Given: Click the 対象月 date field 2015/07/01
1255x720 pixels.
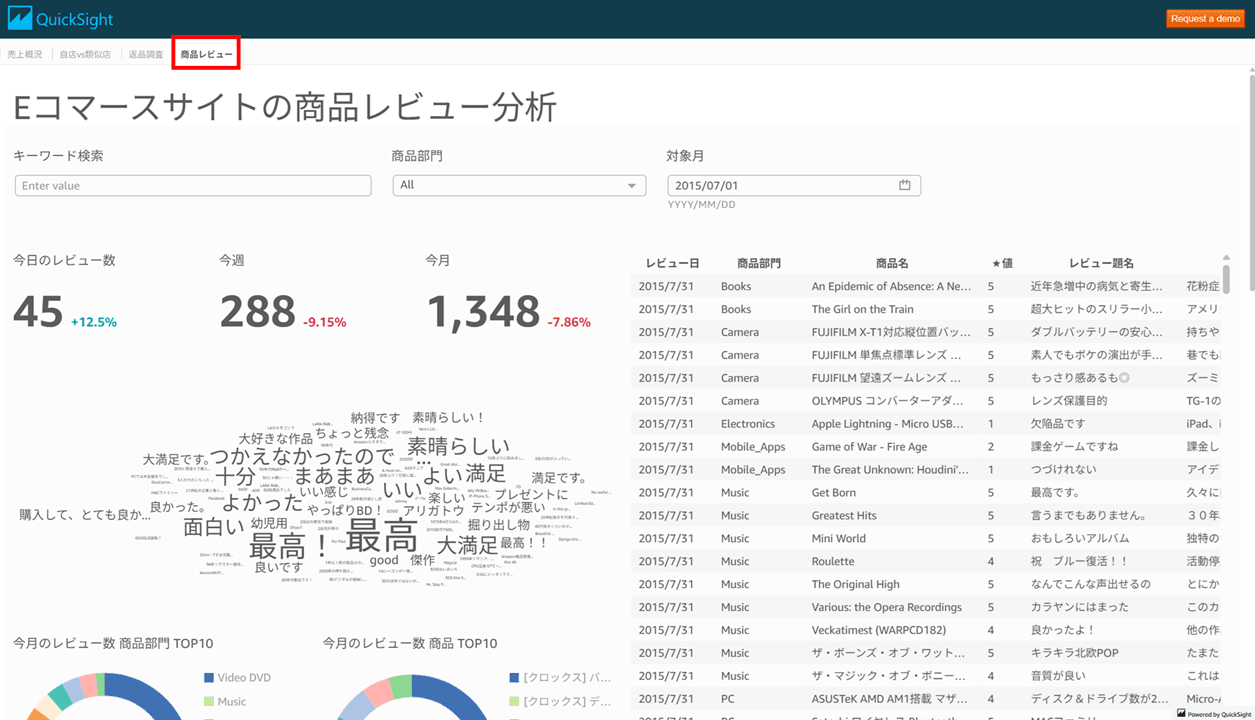Looking at the screenshot, I should point(794,185).
